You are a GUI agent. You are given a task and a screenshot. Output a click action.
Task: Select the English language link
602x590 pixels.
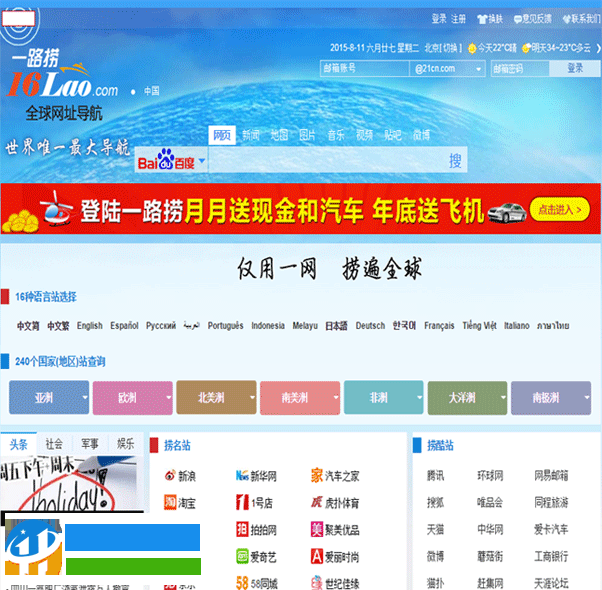click(x=89, y=326)
